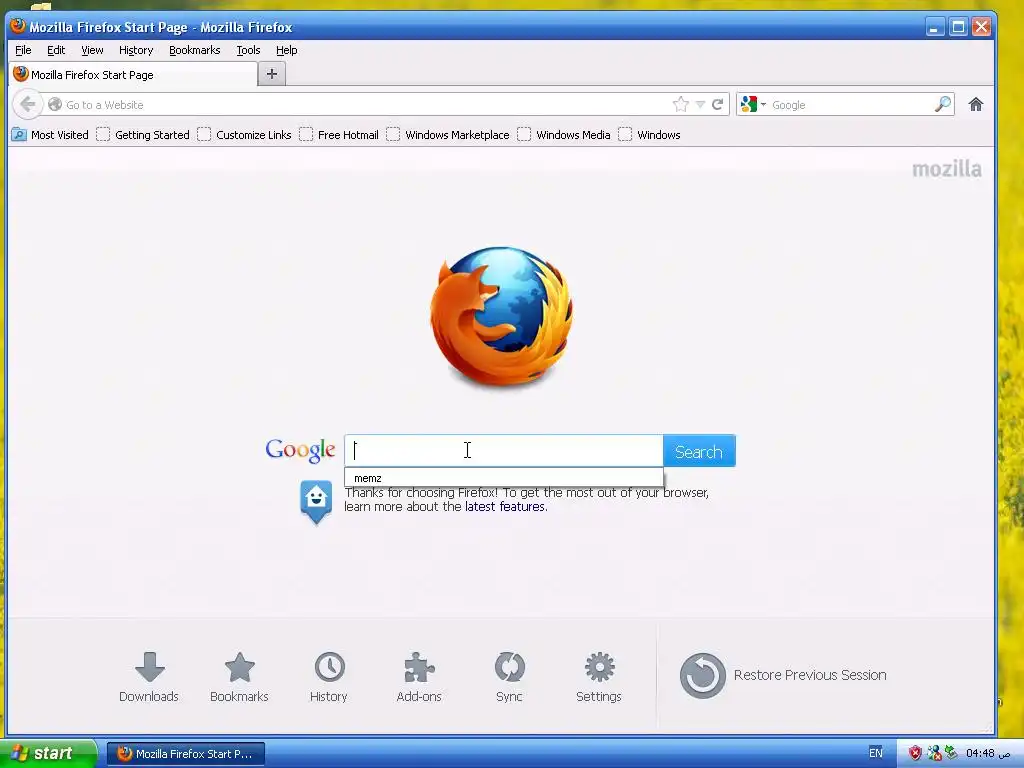Click the EN language indicator
The image size is (1024, 768).
point(876,754)
